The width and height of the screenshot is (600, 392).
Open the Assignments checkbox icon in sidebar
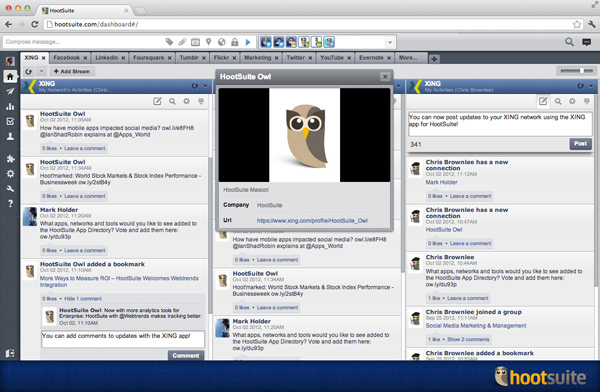[x=10, y=121]
